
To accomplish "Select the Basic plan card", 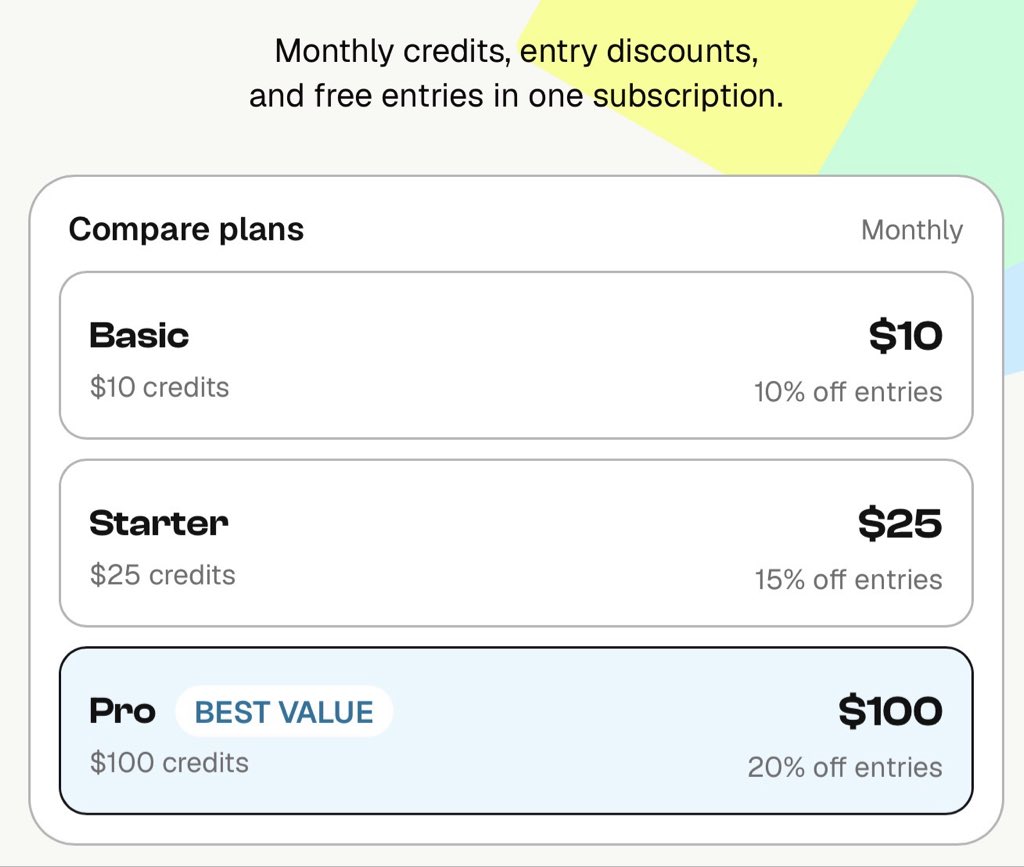I will [516, 355].
